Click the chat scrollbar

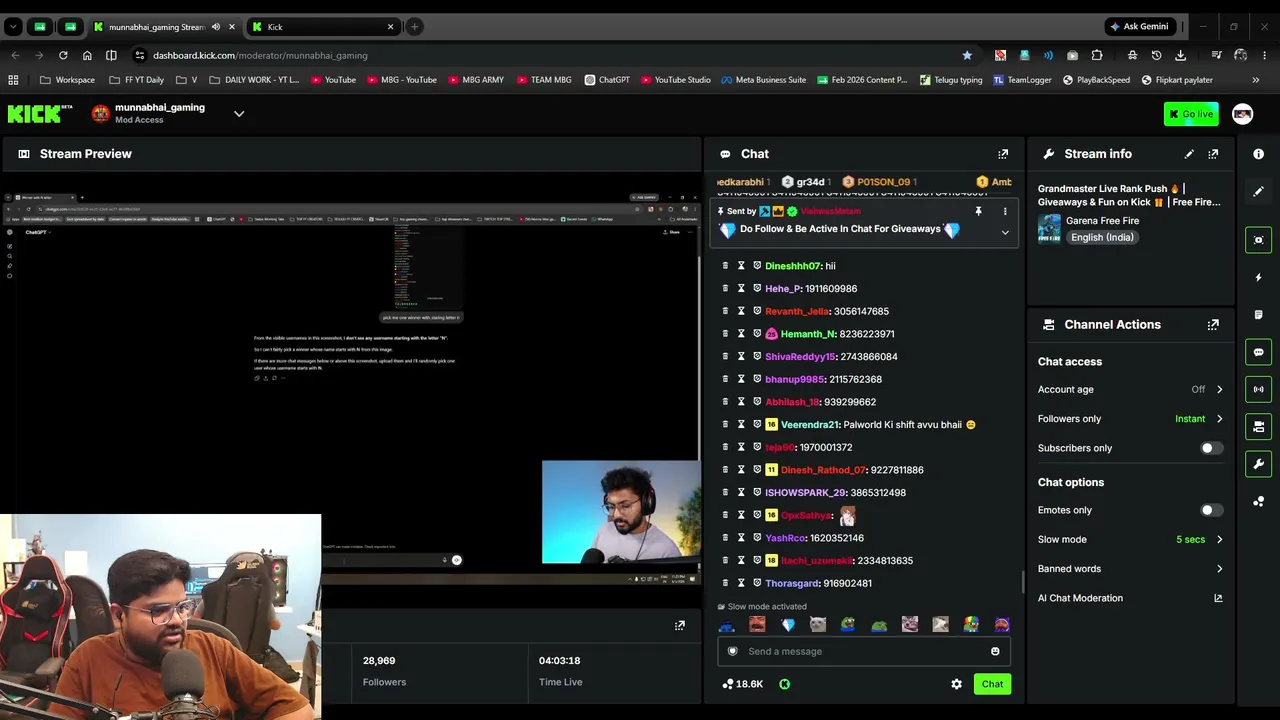click(x=1022, y=582)
